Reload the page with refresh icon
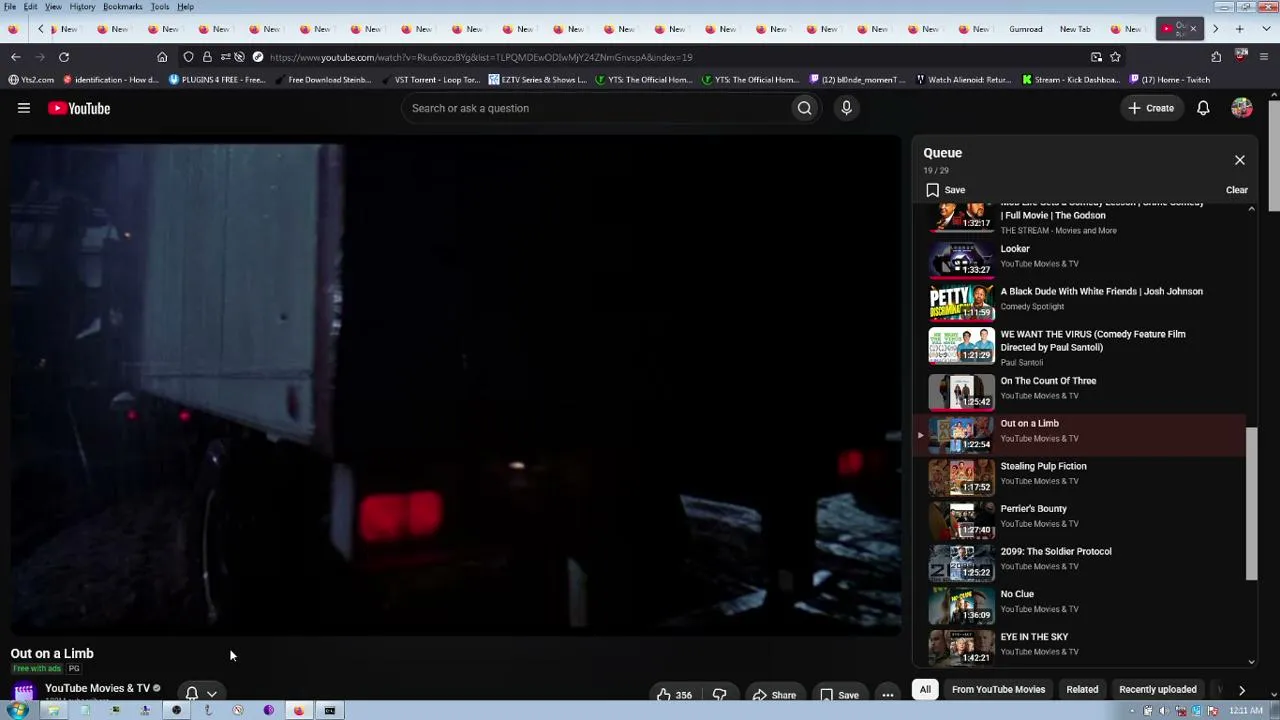The width and height of the screenshot is (1280, 720). click(x=64, y=57)
